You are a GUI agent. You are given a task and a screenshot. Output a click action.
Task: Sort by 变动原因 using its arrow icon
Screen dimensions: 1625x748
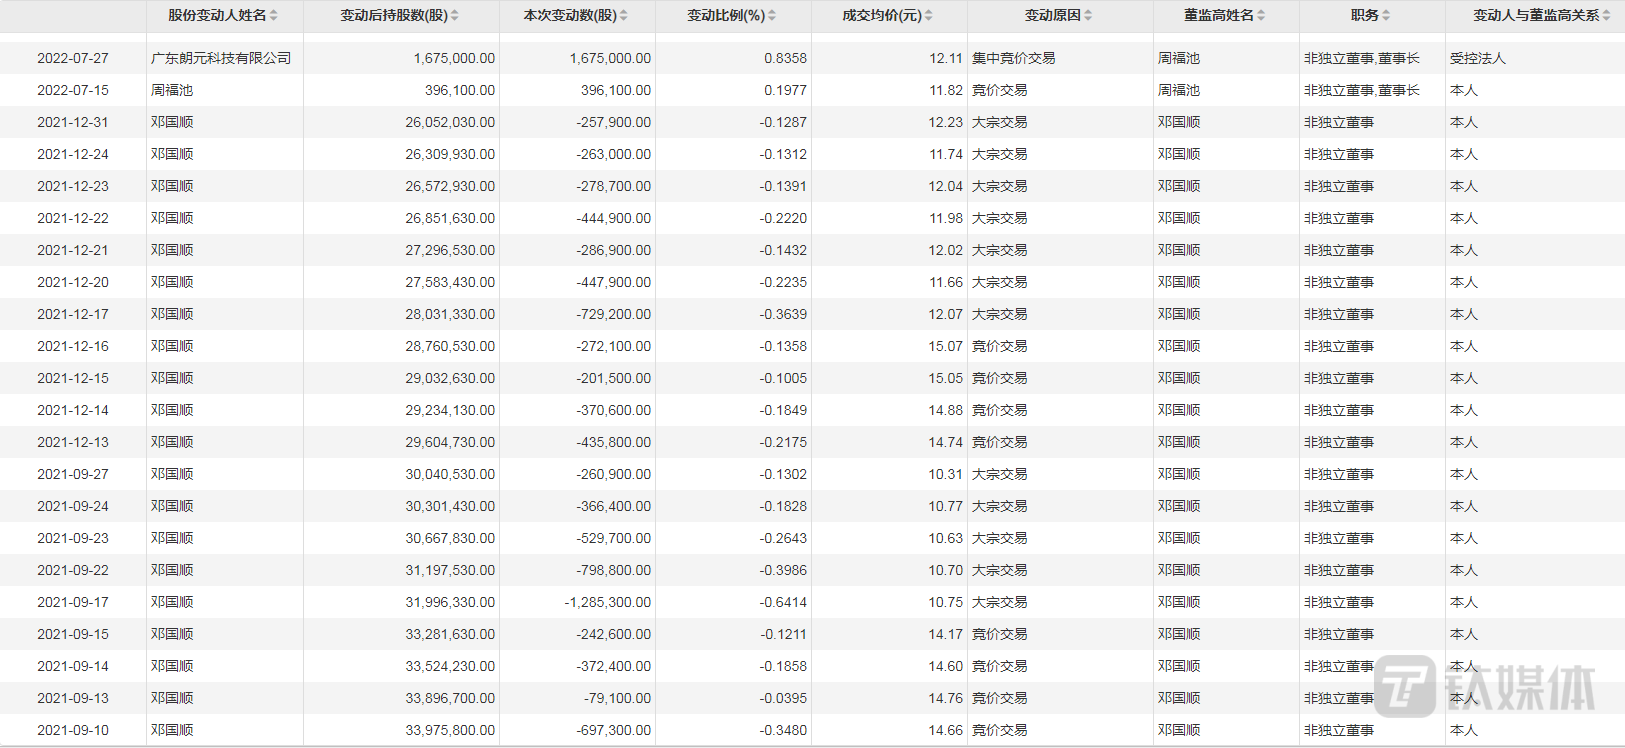tap(1088, 16)
